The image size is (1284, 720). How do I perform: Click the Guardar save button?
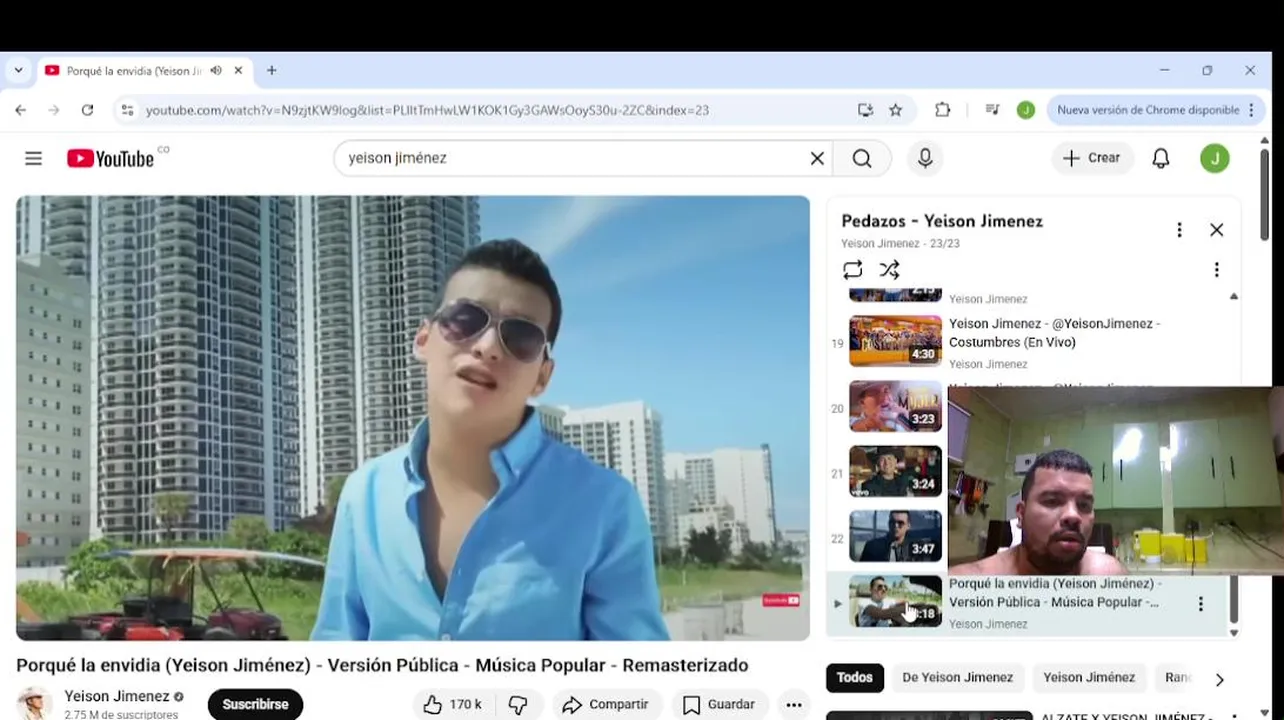719,705
